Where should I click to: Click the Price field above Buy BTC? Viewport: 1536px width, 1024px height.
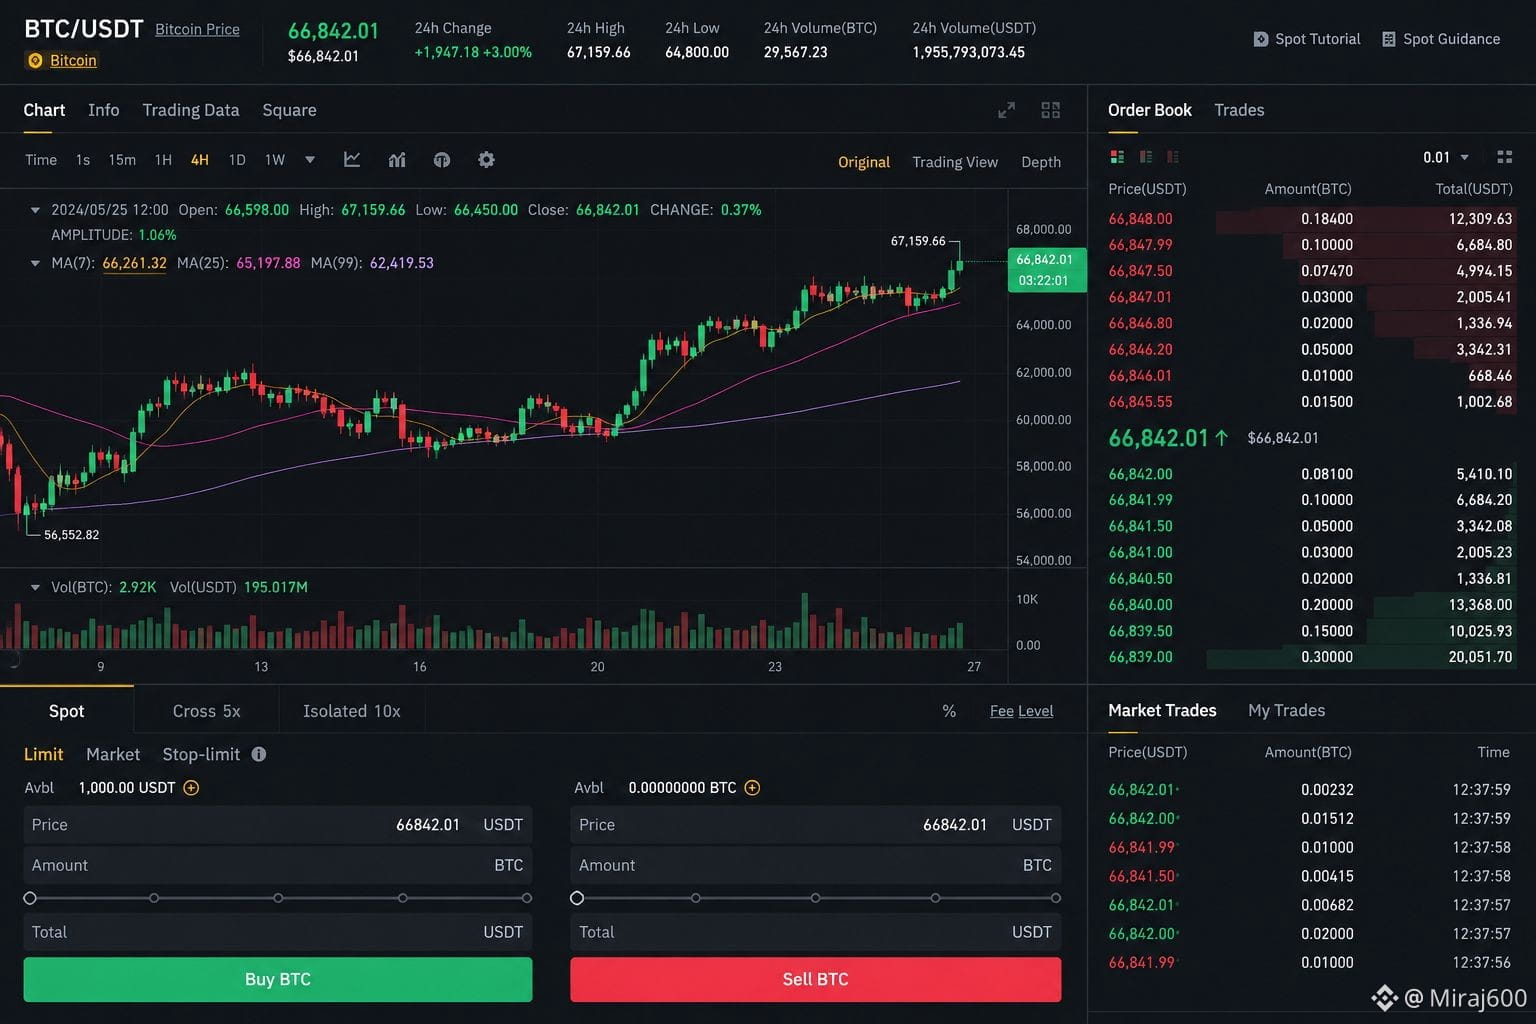pyautogui.click(x=278, y=825)
